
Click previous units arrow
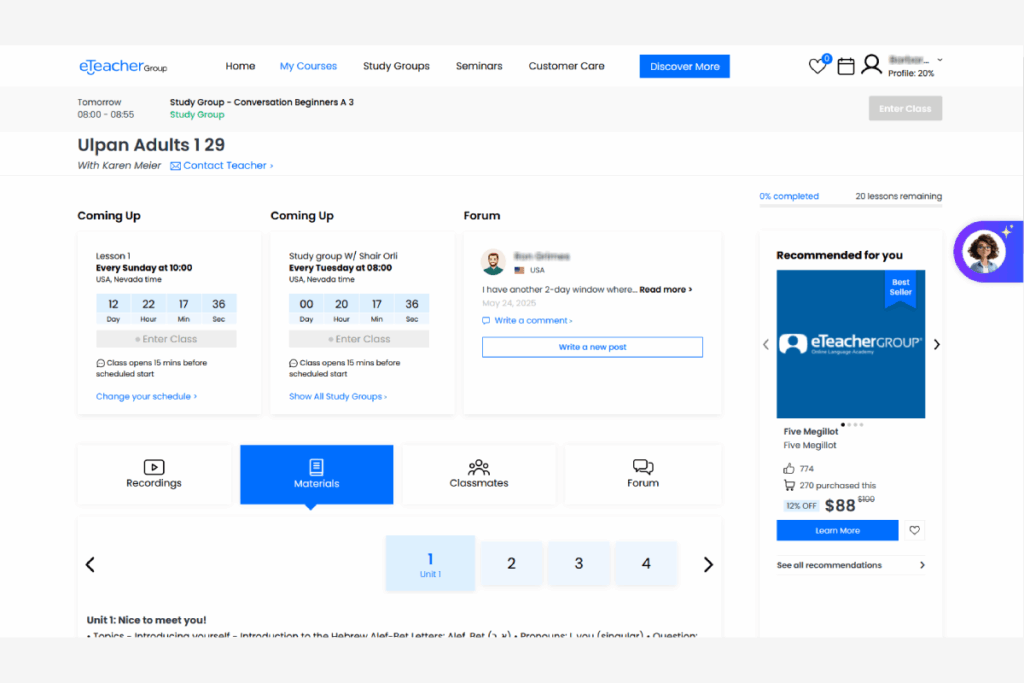pos(90,564)
